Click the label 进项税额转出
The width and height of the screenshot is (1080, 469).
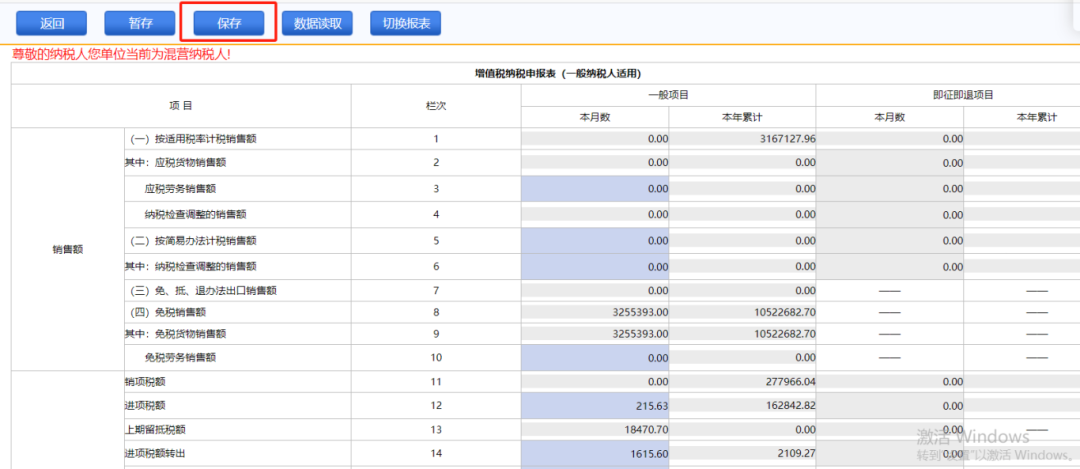tap(155, 454)
